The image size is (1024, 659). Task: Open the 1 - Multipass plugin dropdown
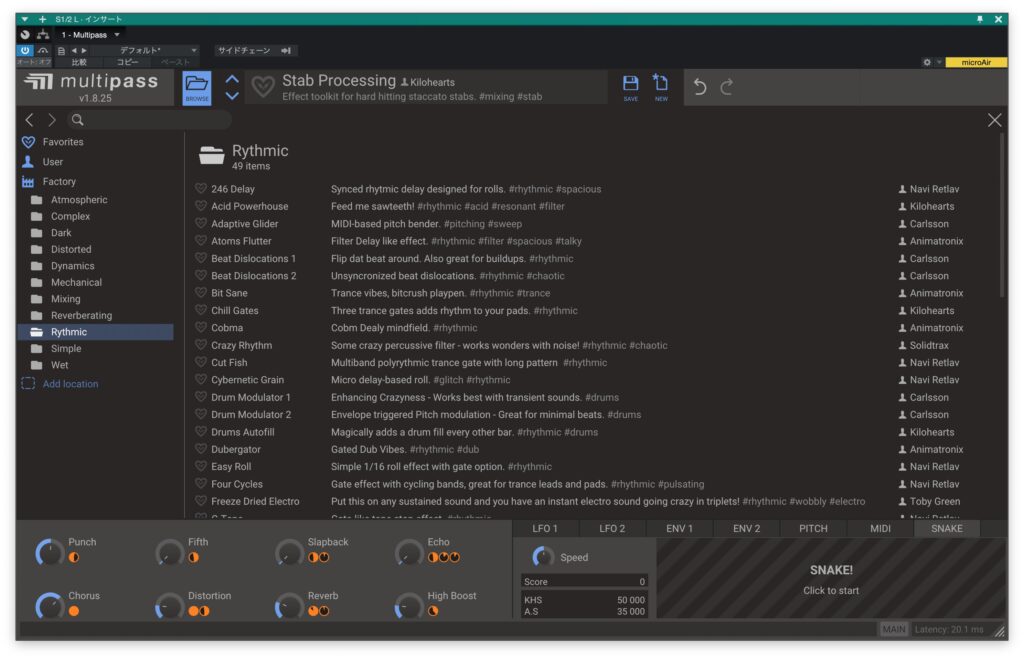coord(91,34)
